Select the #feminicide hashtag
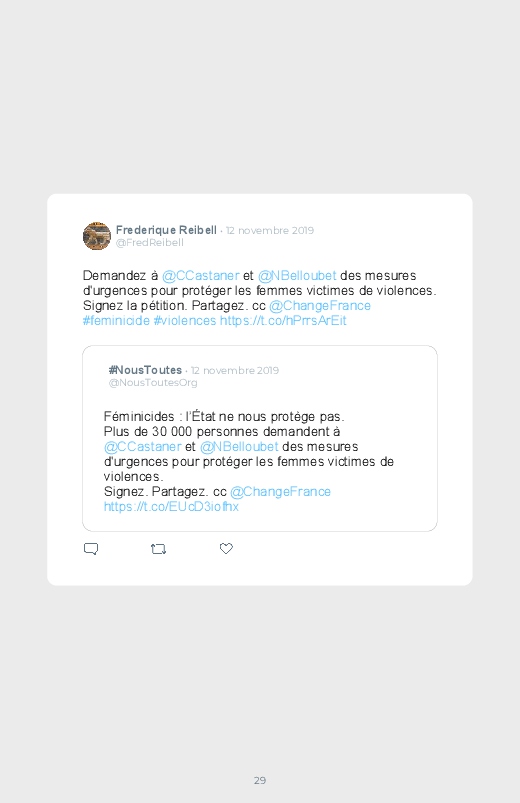The image size is (520, 803). 116,321
